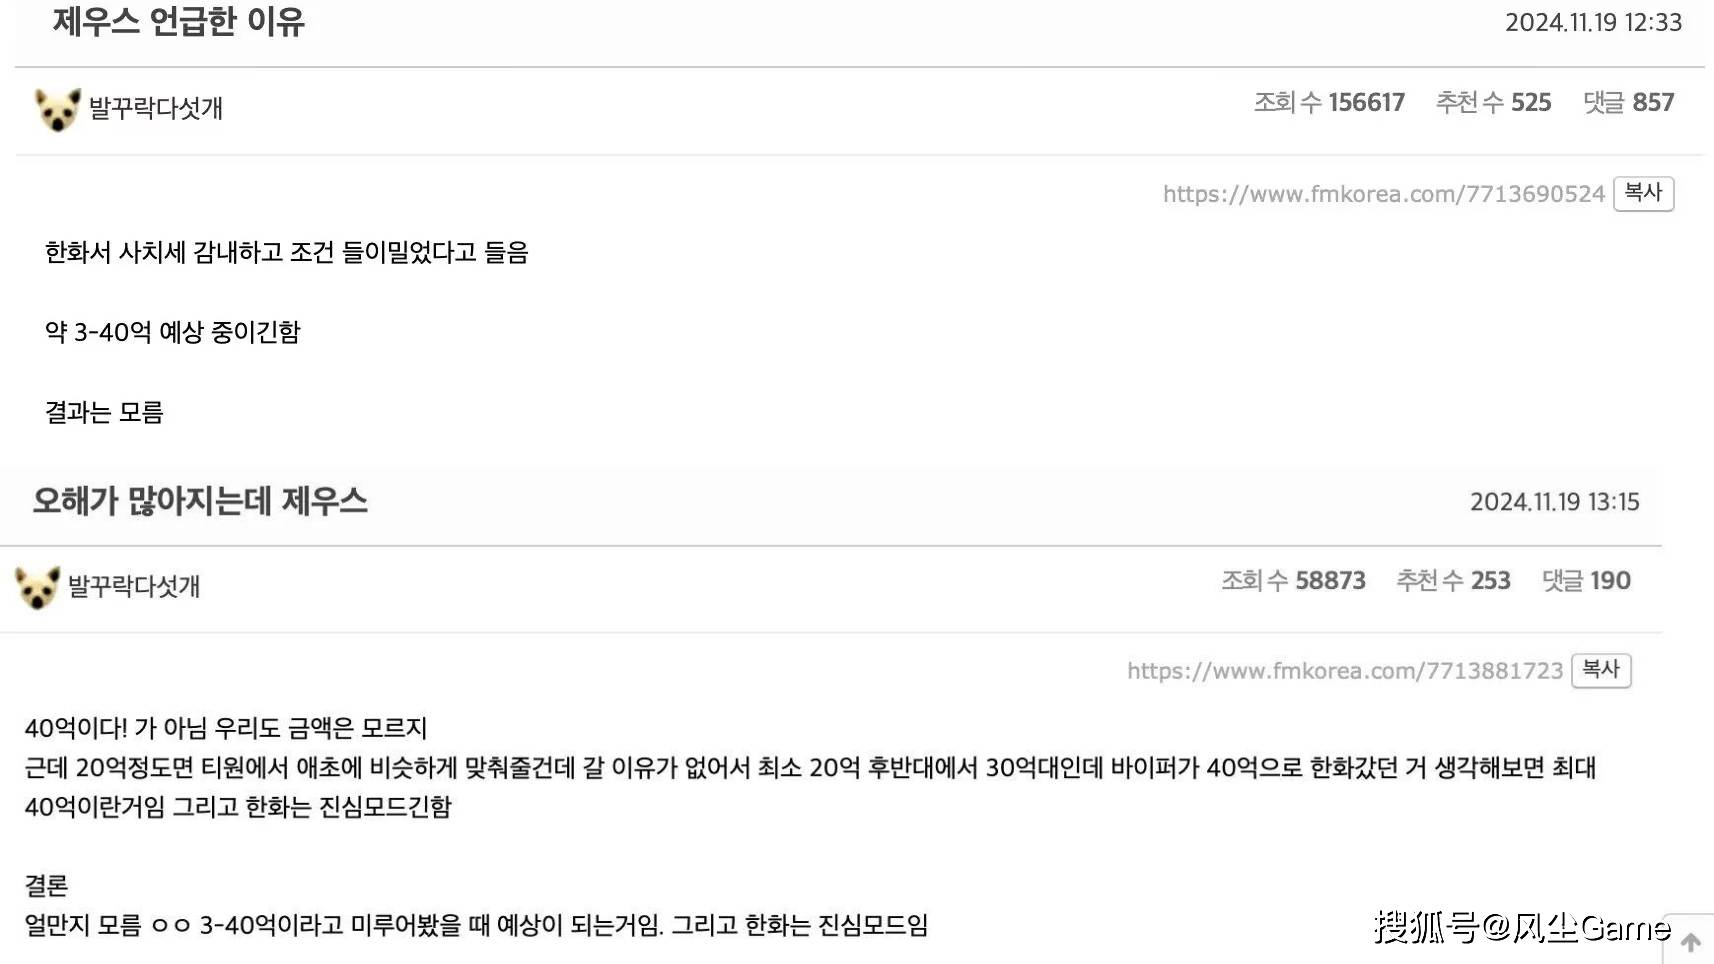
Task: Open the link ending in 7713881723
Action: [x=1344, y=671]
